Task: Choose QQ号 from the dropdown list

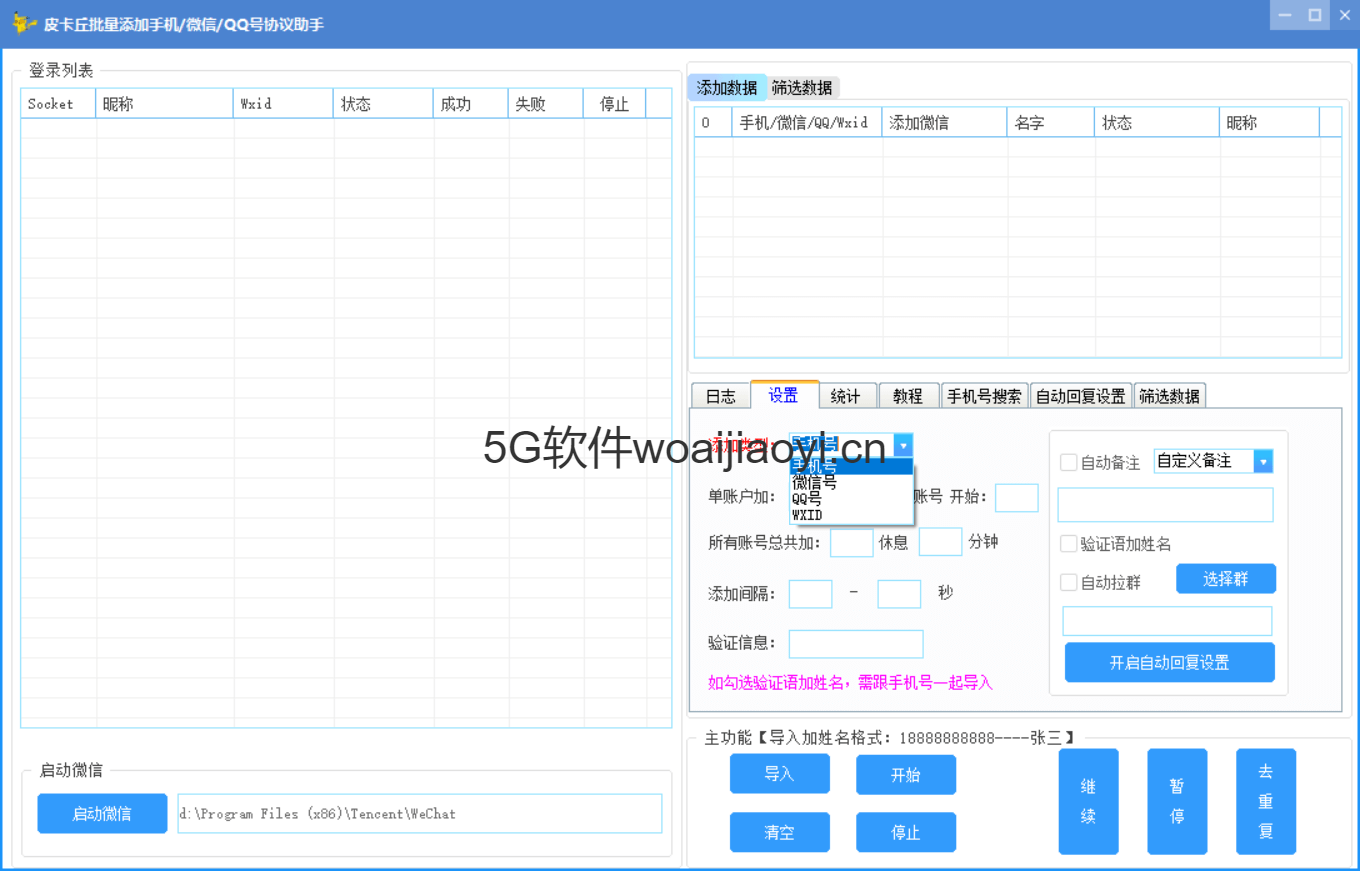Action: pos(851,498)
